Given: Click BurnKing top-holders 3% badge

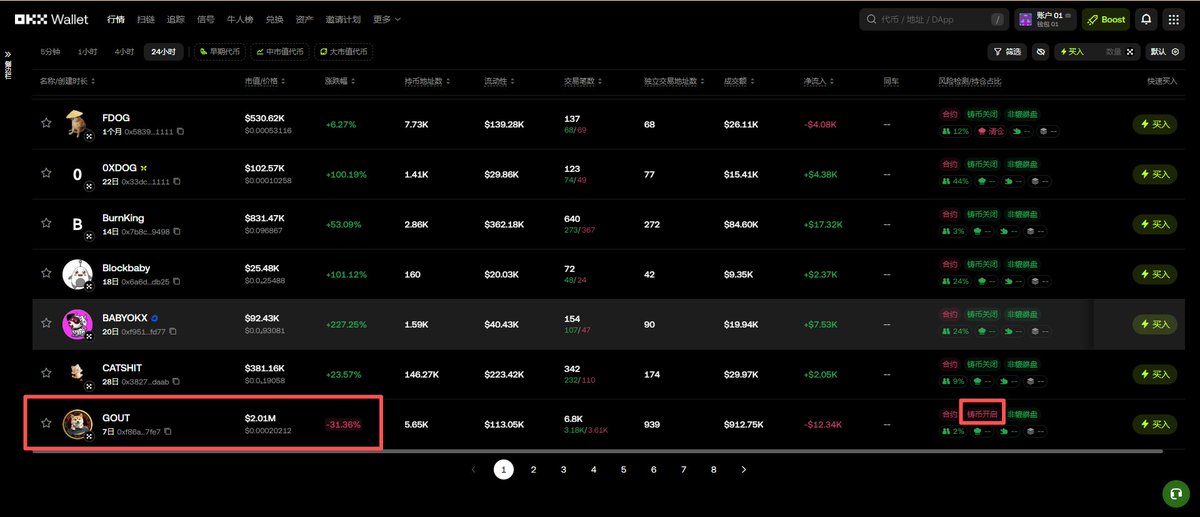Looking at the screenshot, I should tap(954, 231).
